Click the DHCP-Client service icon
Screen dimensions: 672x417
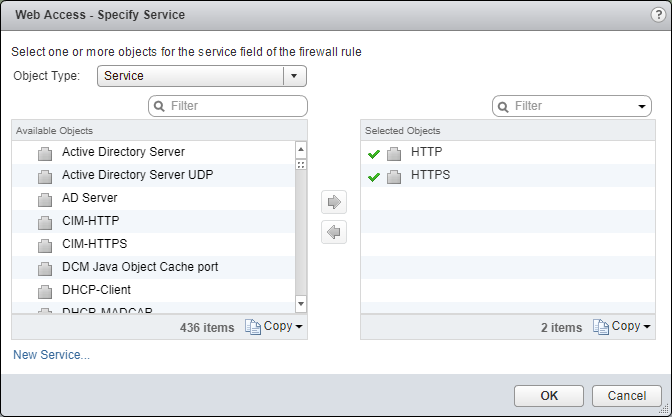[x=44, y=291]
